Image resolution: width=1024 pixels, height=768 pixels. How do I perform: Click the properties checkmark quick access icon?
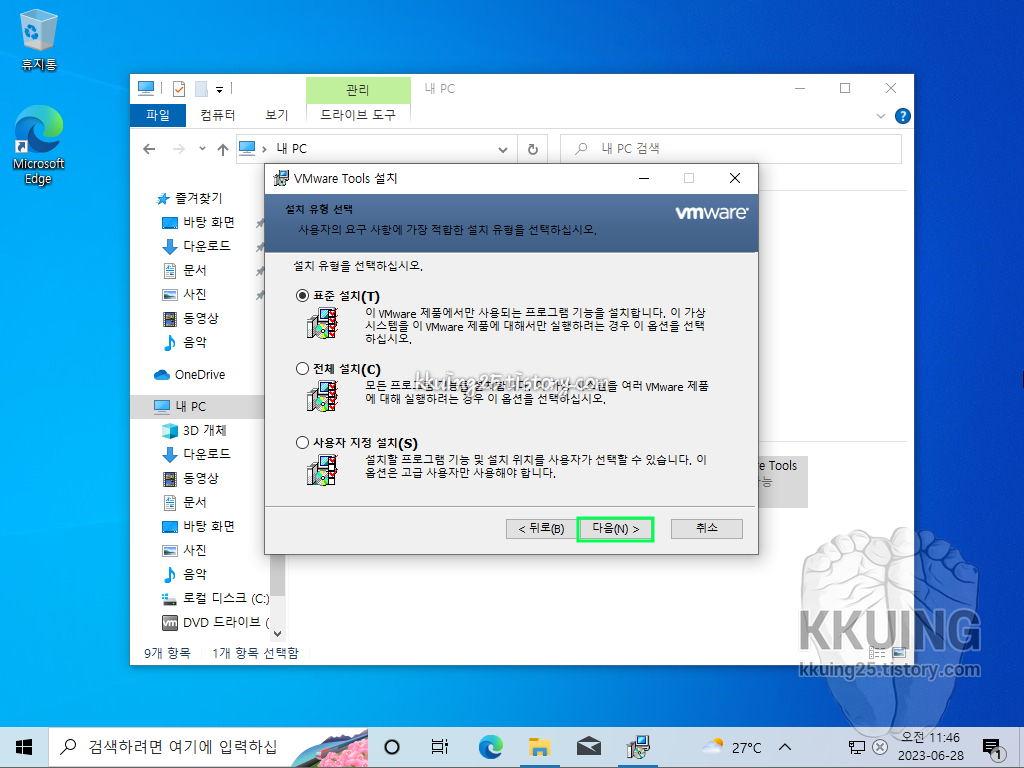[x=178, y=88]
